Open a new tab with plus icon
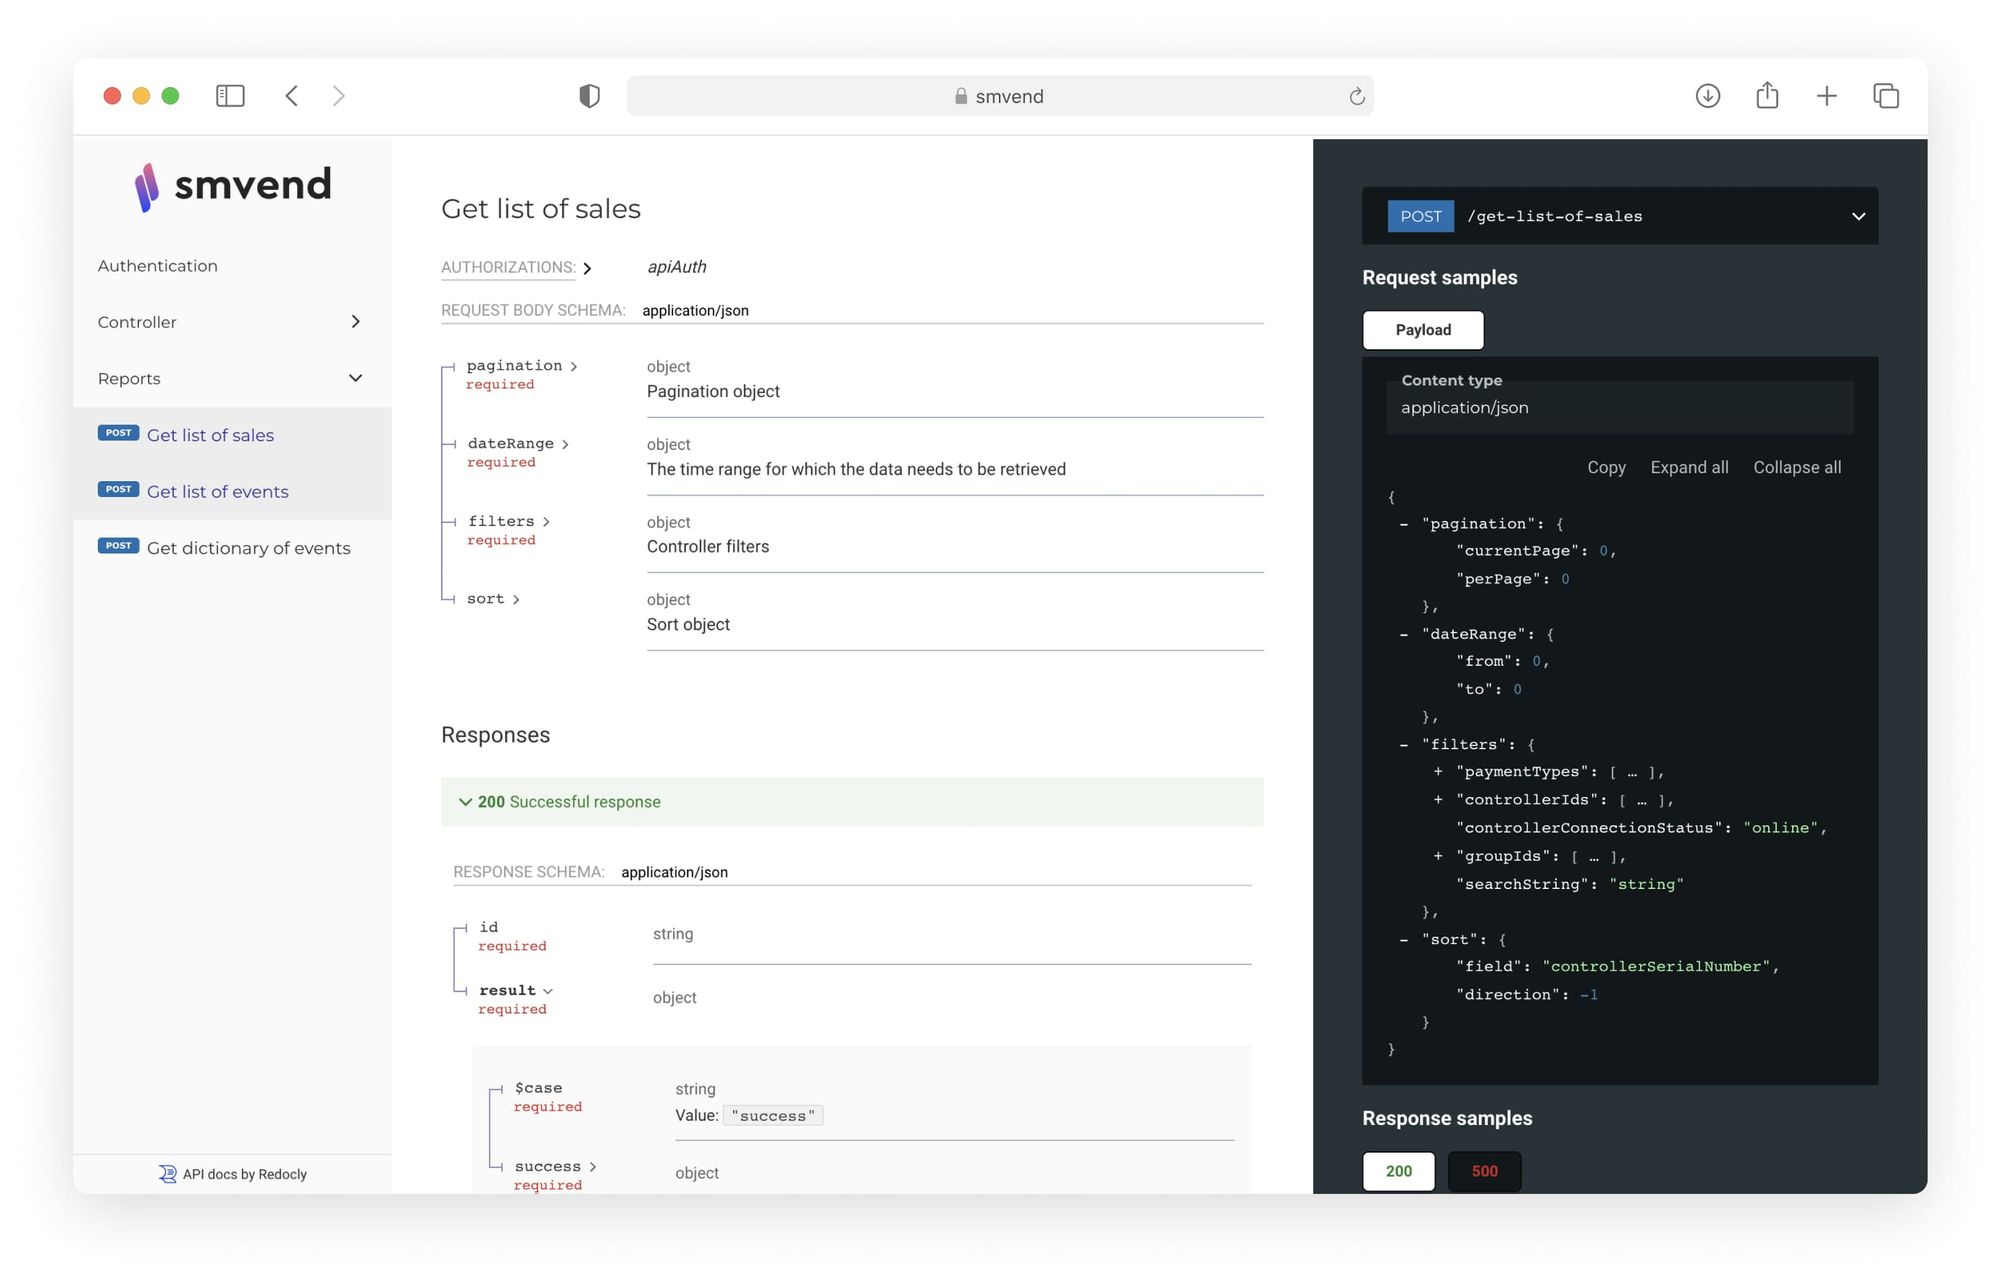Viewport: 2000px width, 1281px height. (1826, 96)
